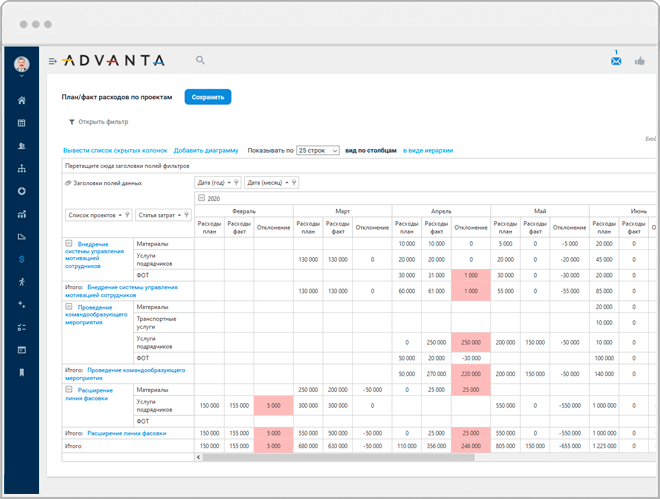
Task: Click filter icon on Список проектов field
Action: click(127, 215)
